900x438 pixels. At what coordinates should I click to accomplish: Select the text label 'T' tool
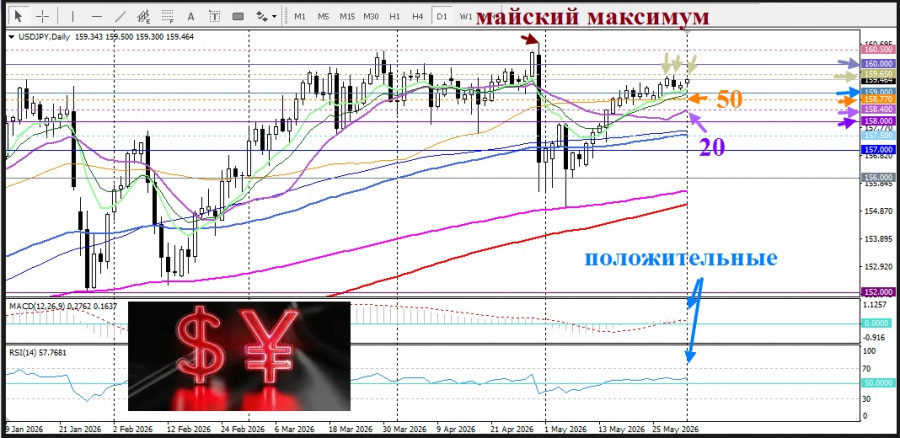pos(215,16)
